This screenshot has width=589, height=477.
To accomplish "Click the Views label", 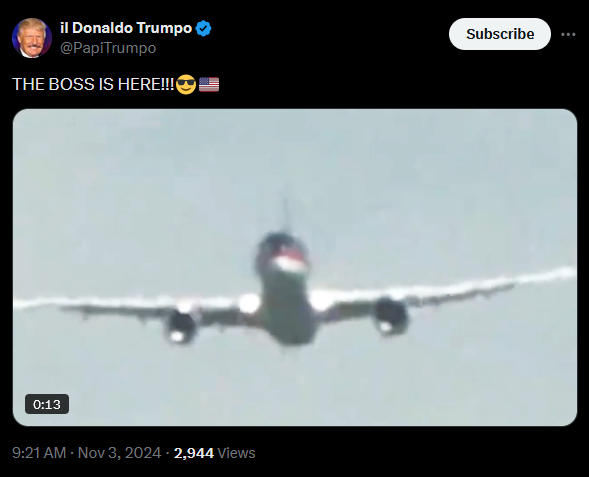I will tap(236, 453).
